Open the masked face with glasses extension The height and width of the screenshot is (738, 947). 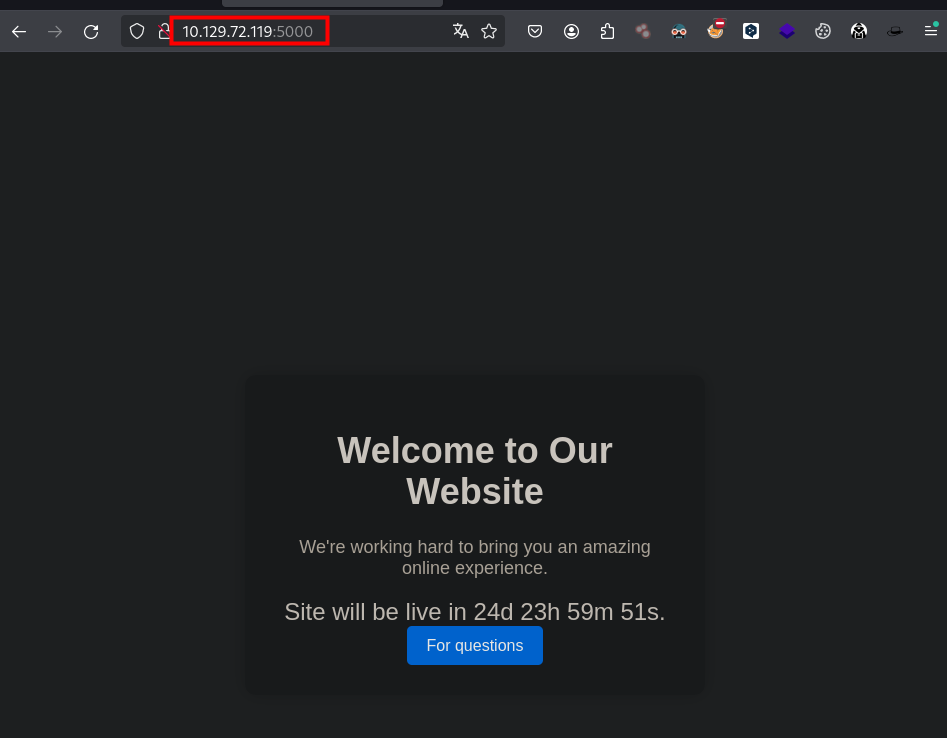(x=679, y=31)
